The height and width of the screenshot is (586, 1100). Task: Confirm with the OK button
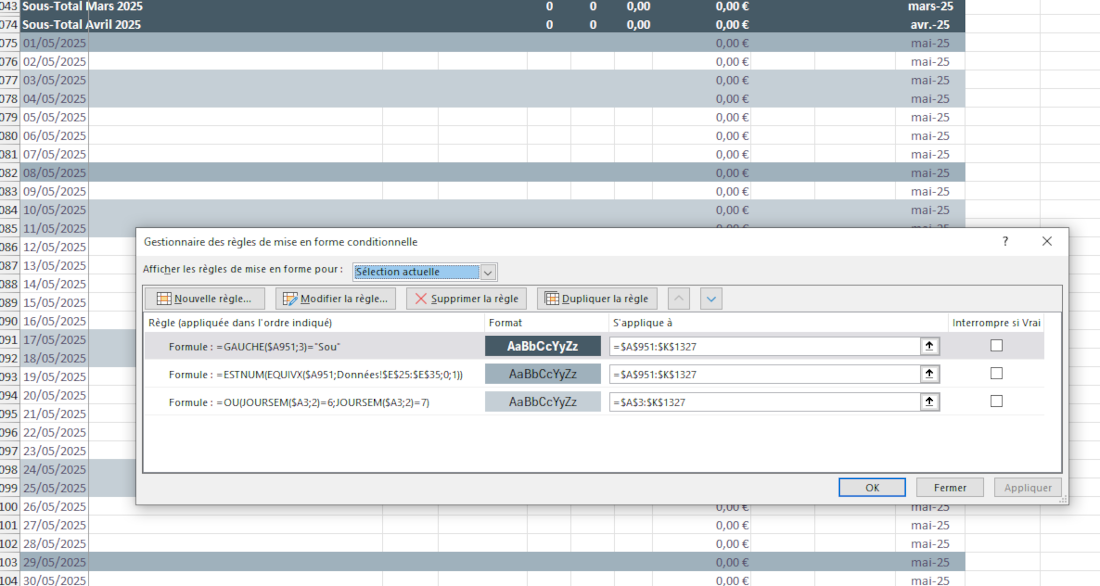point(872,488)
